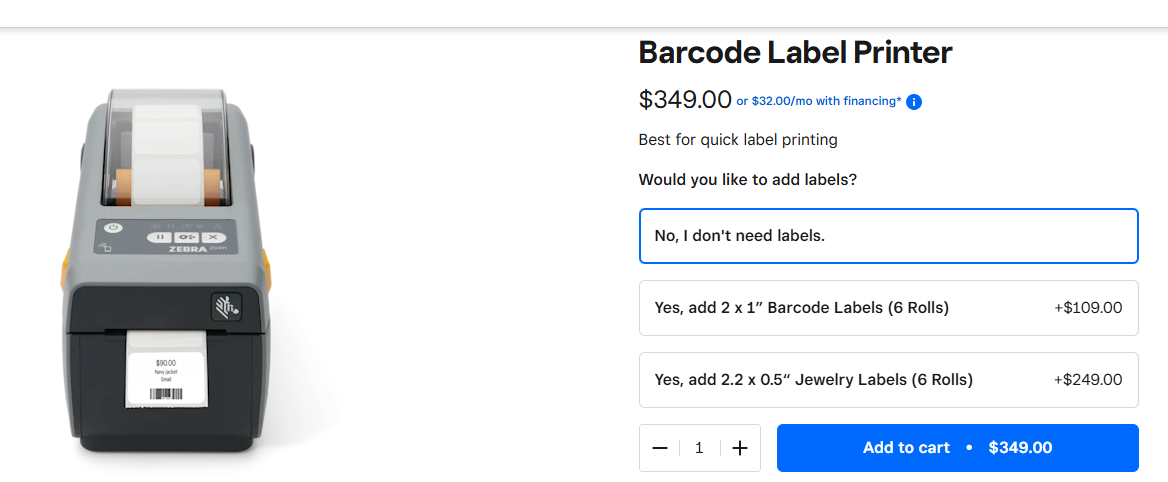Select "No, I don't need labels" option

click(888, 236)
